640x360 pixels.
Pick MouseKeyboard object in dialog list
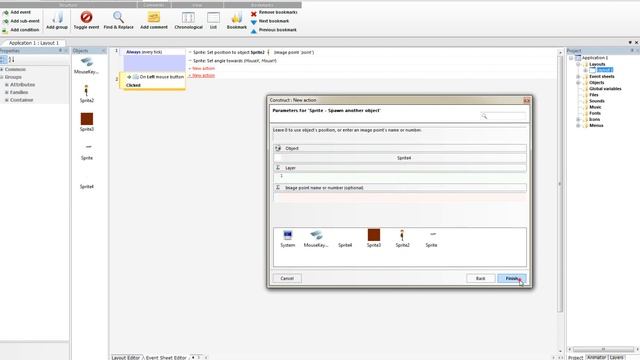[x=316, y=238]
